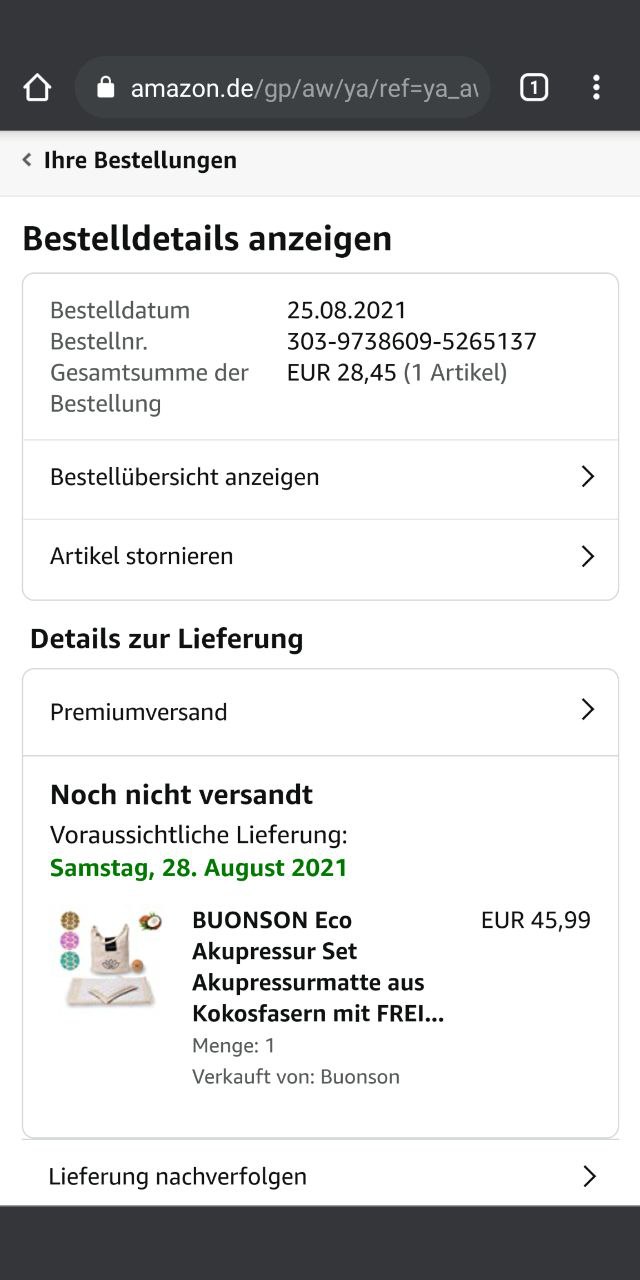Click the arrow next to Lieferung nachverfolgen
Image resolution: width=640 pixels, height=1280 pixels.
[x=589, y=1176]
